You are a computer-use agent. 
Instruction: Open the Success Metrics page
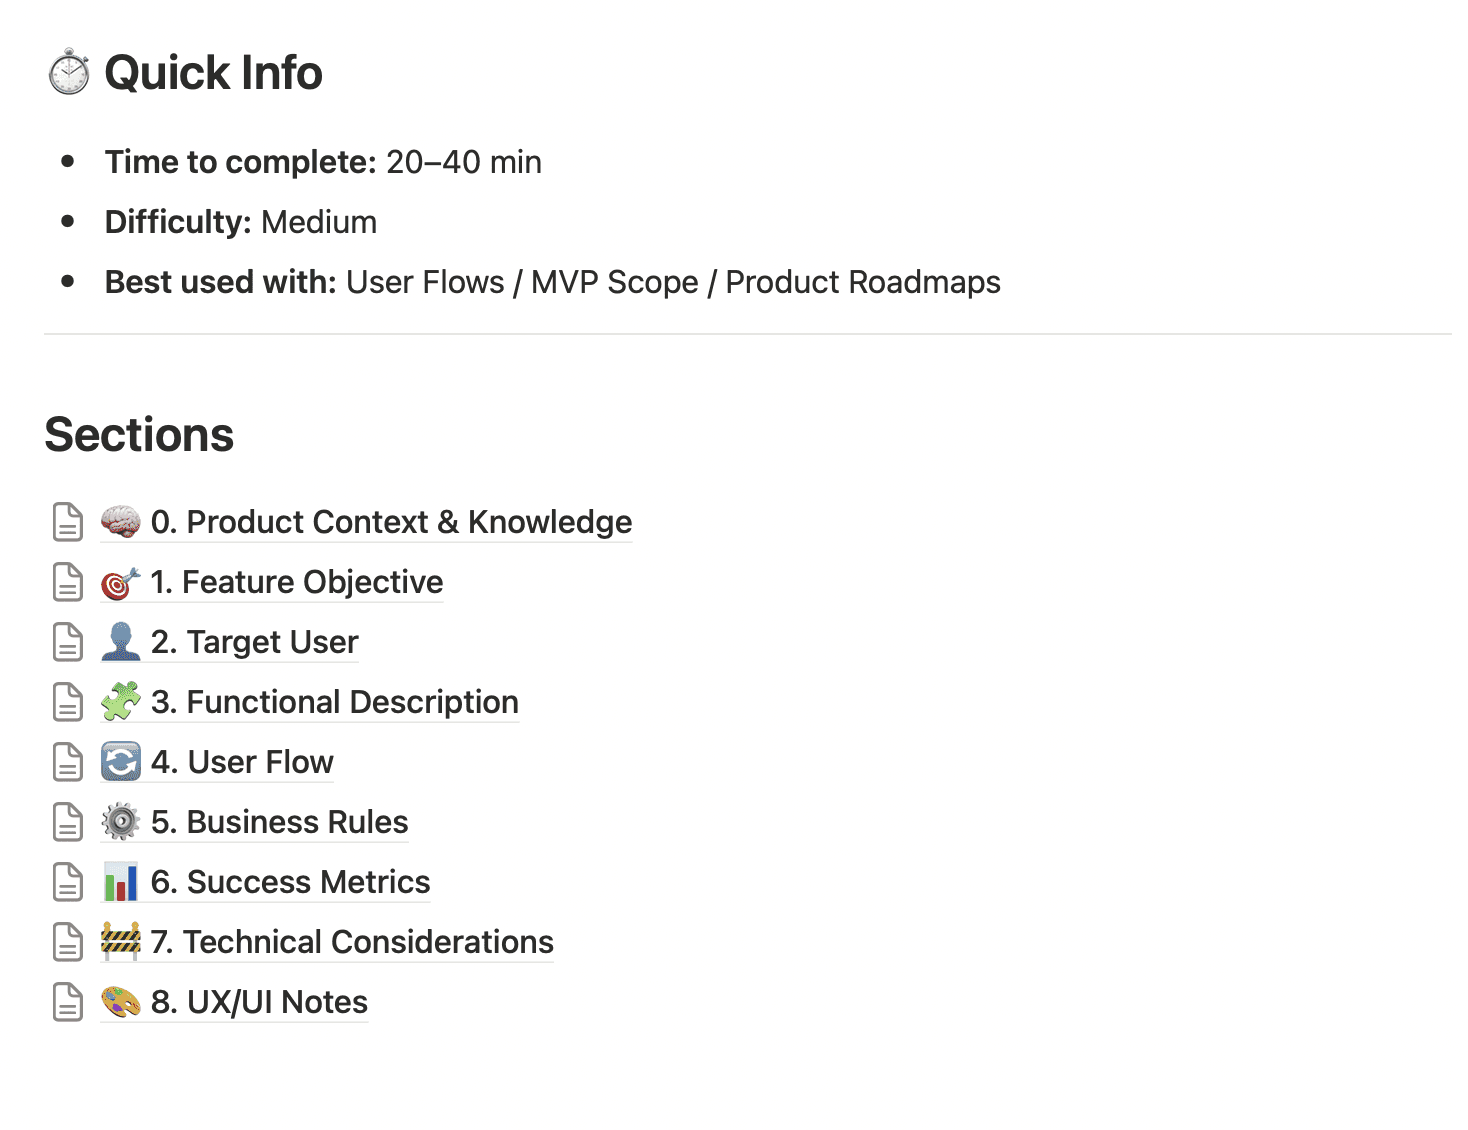point(290,882)
